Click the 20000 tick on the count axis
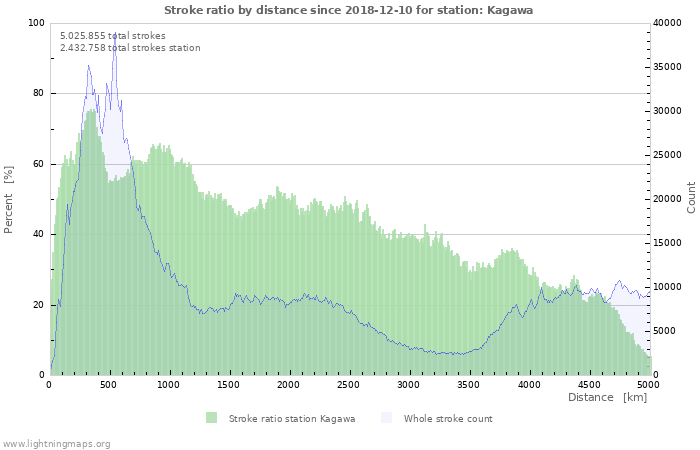This screenshot has height=450, width=700. pyautogui.click(x=668, y=199)
